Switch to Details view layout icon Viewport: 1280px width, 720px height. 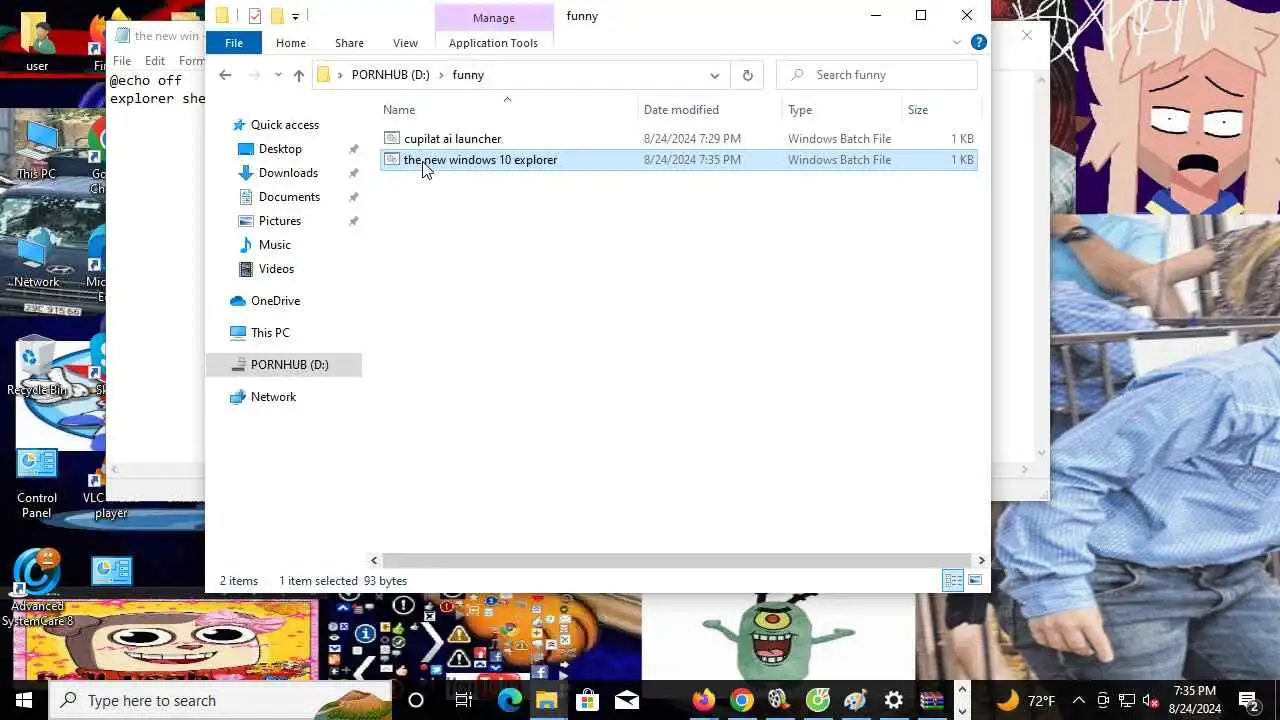pos(953,581)
